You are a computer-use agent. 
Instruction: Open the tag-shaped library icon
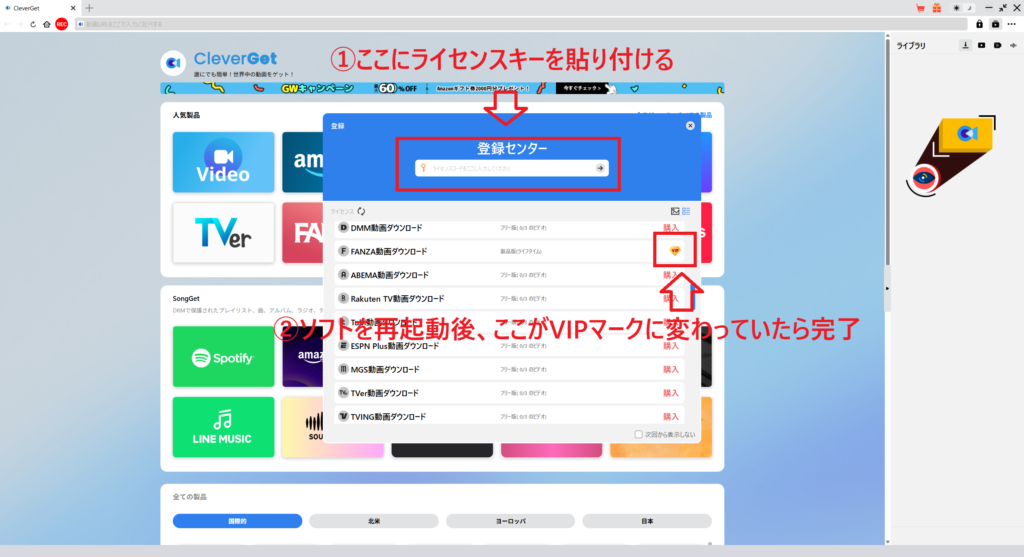pyautogui.click(x=997, y=45)
